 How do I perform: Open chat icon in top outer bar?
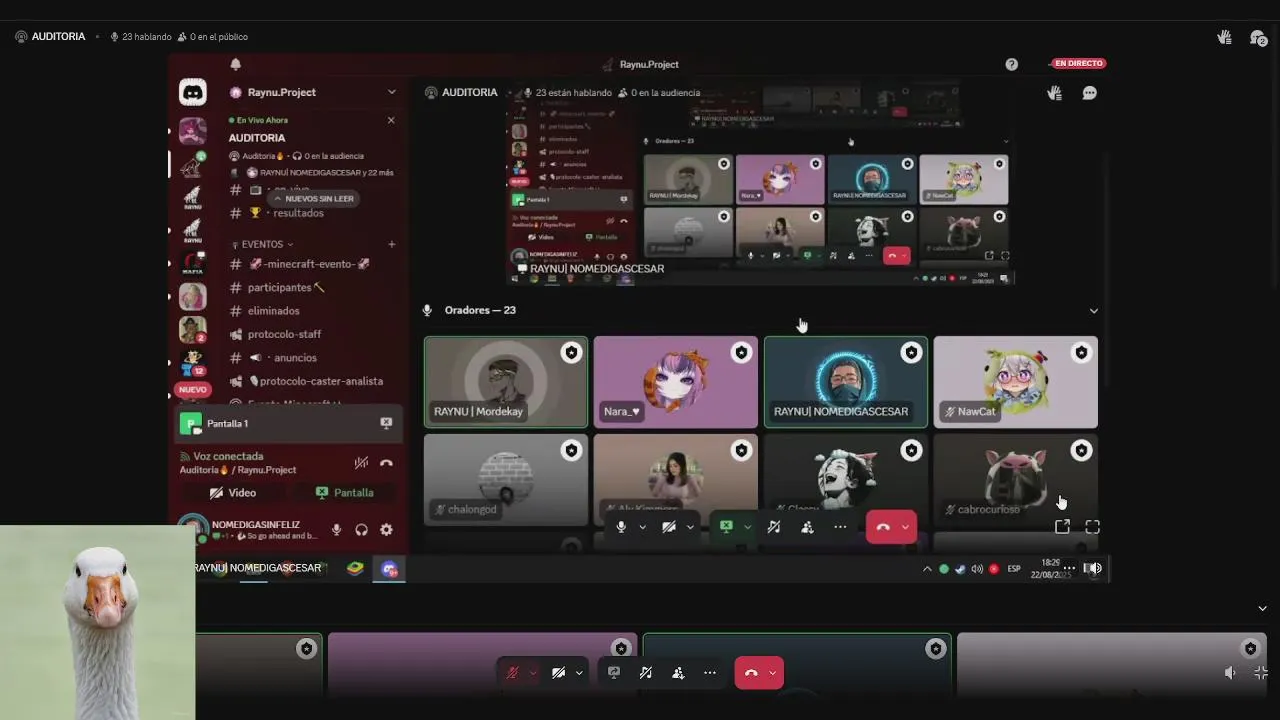click(1258, 38)
